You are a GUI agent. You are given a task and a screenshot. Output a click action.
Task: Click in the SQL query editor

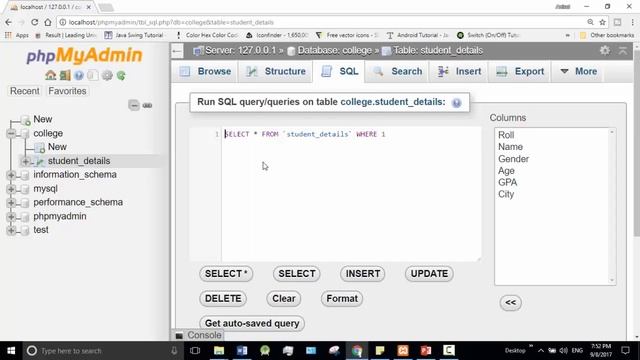(351, 194)
